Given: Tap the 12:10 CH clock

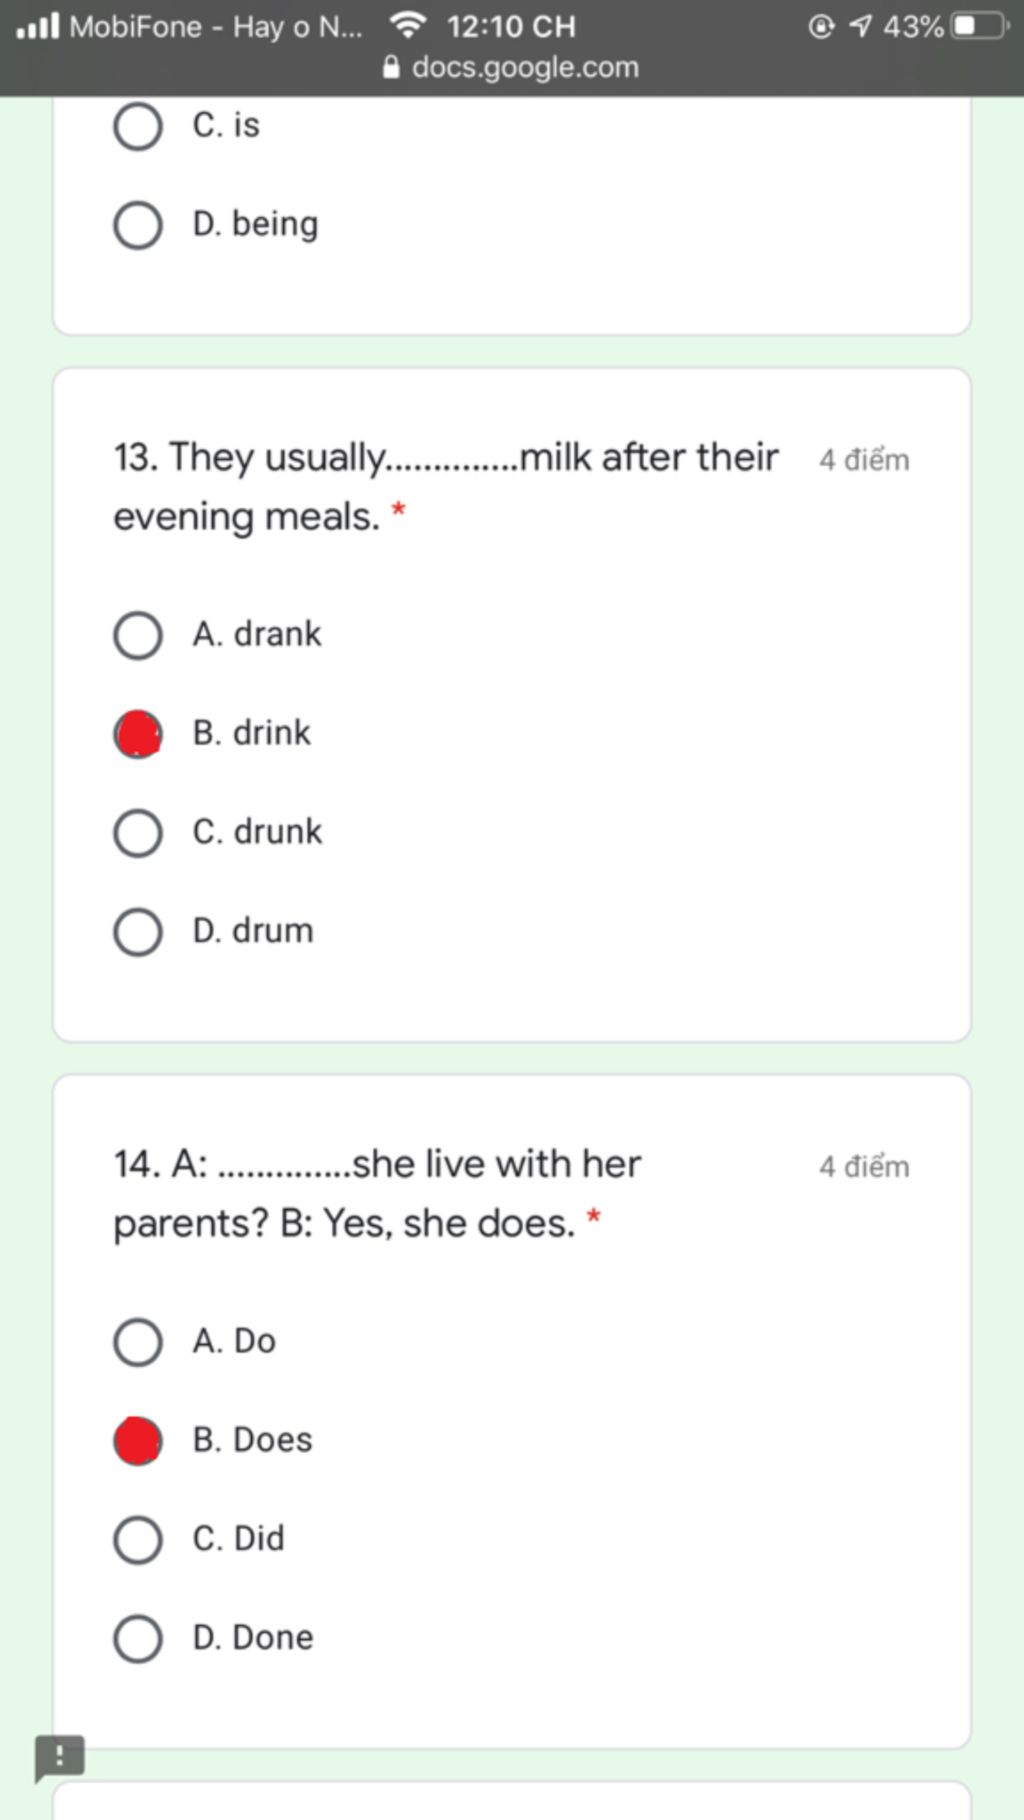Looking at the screenshot, I should click(x=511, y=26).
